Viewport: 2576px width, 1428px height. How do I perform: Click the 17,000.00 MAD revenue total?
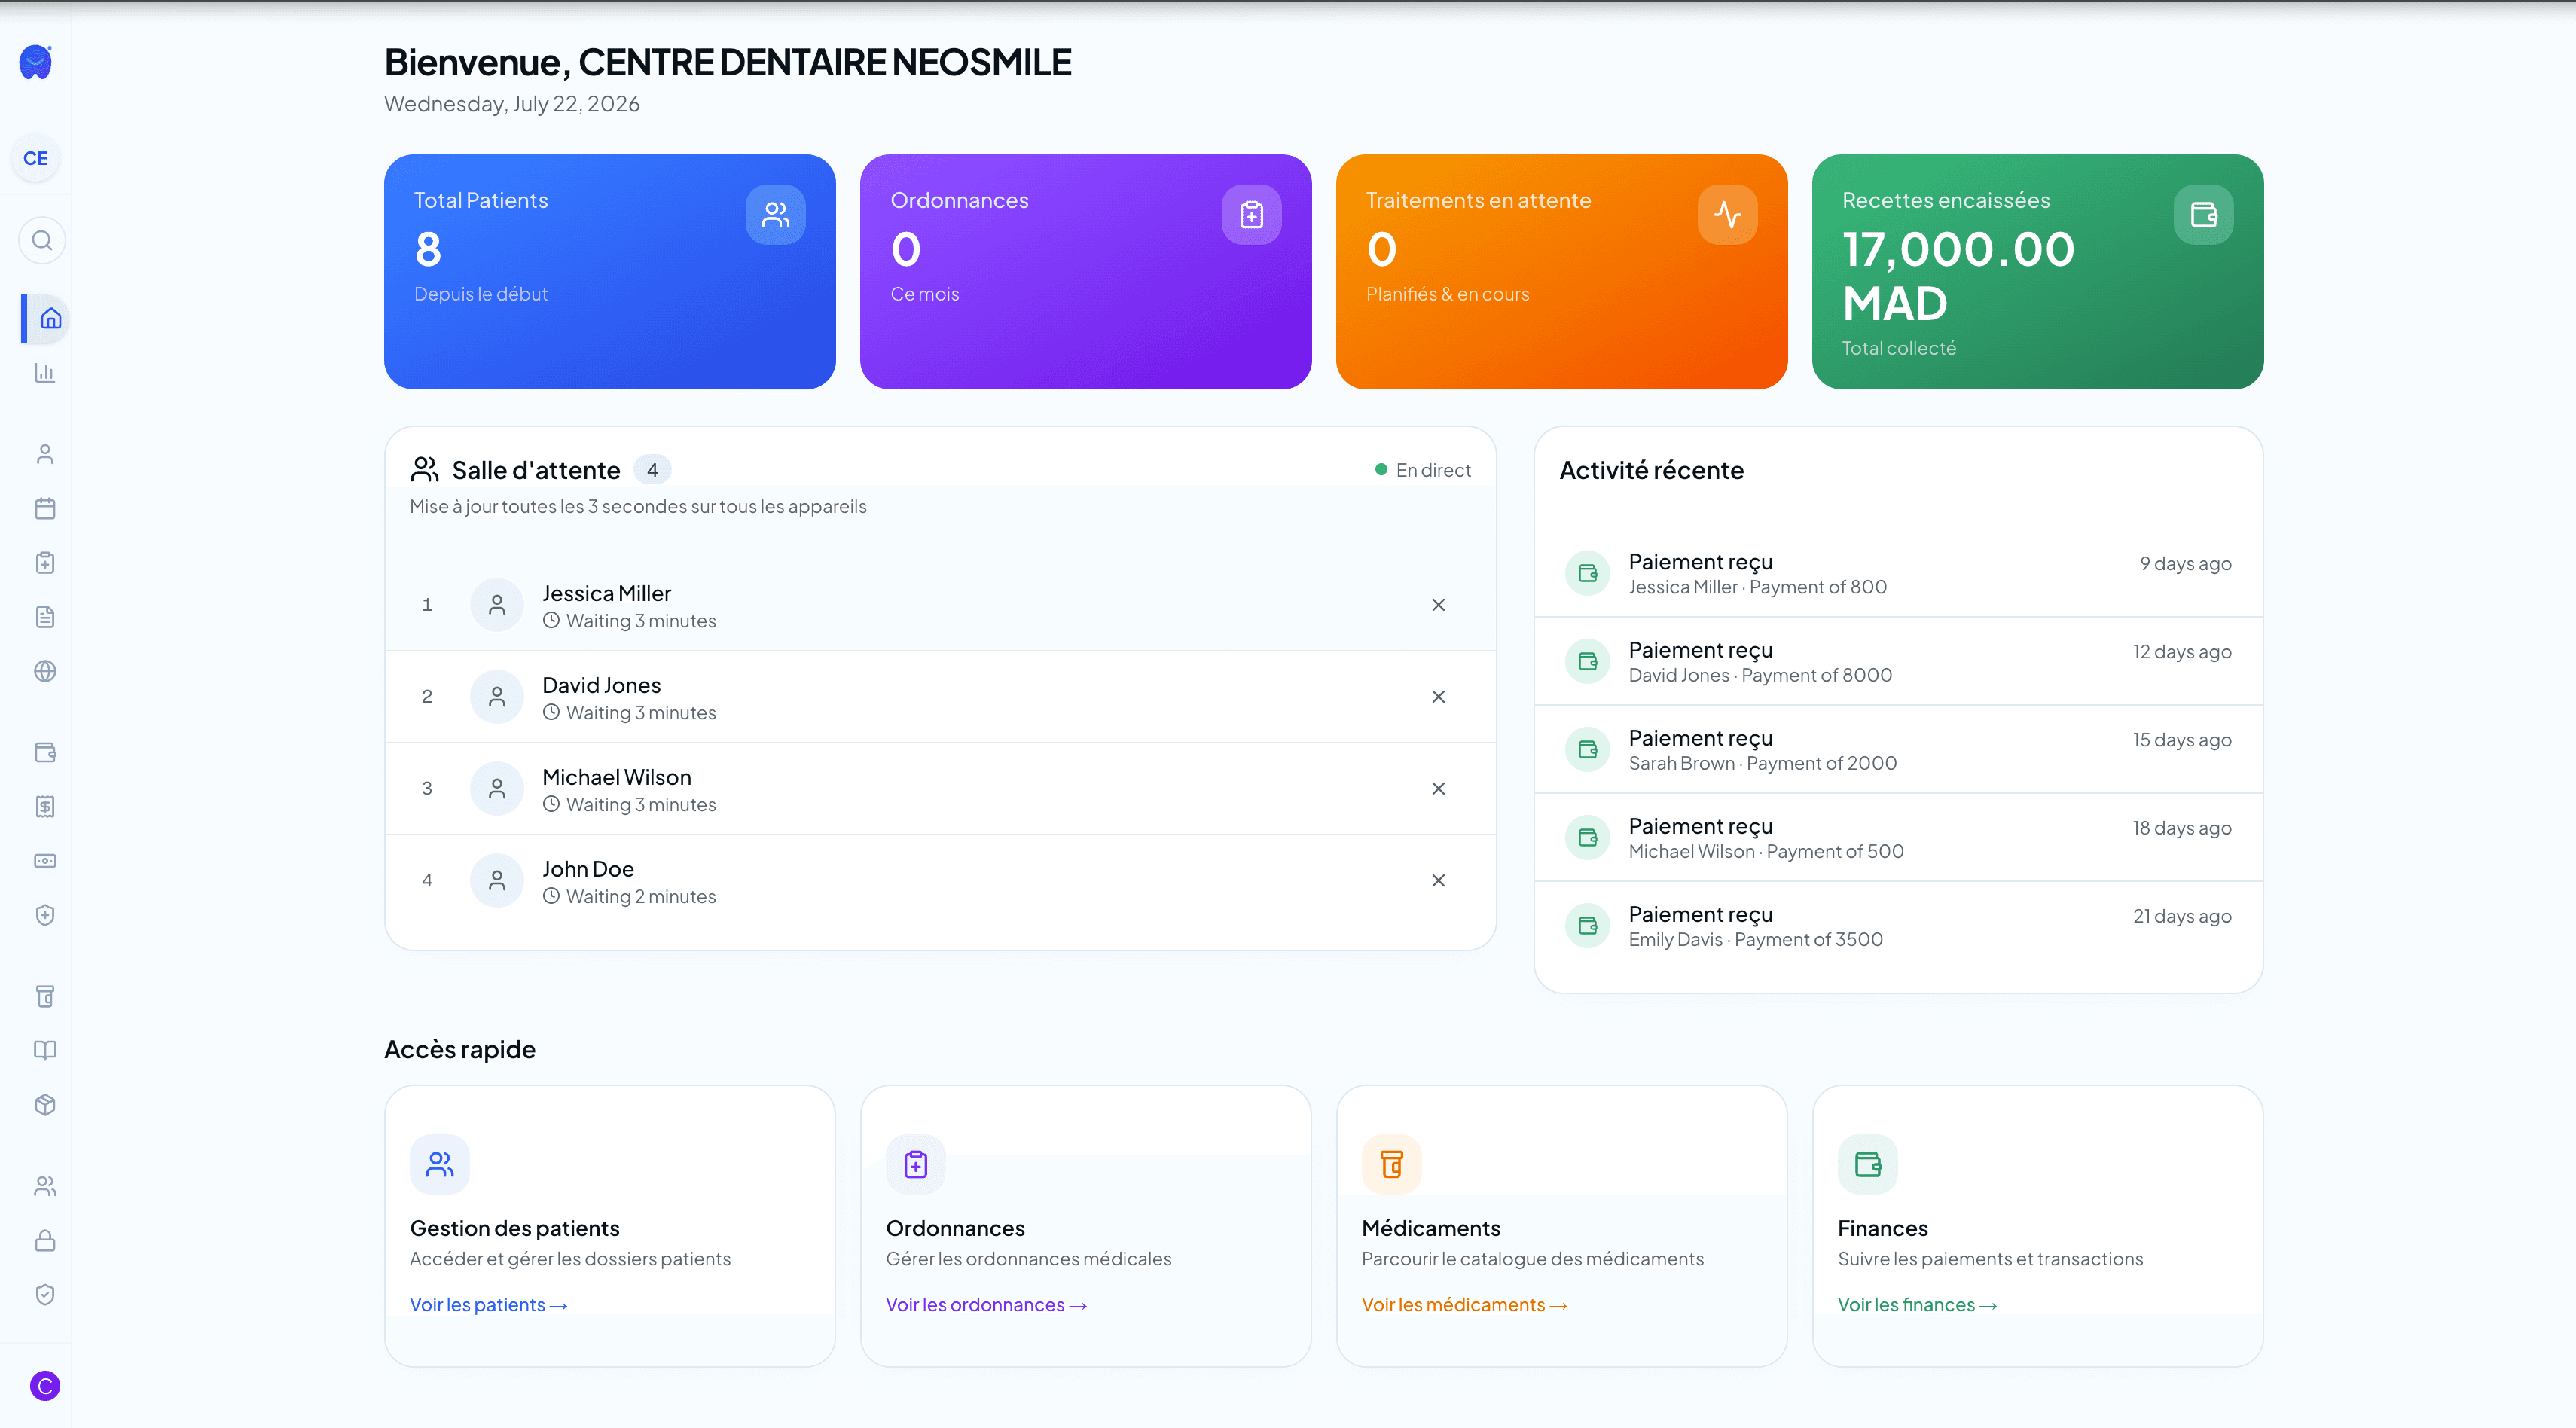pyautogui.click(x=1958, y=276)
